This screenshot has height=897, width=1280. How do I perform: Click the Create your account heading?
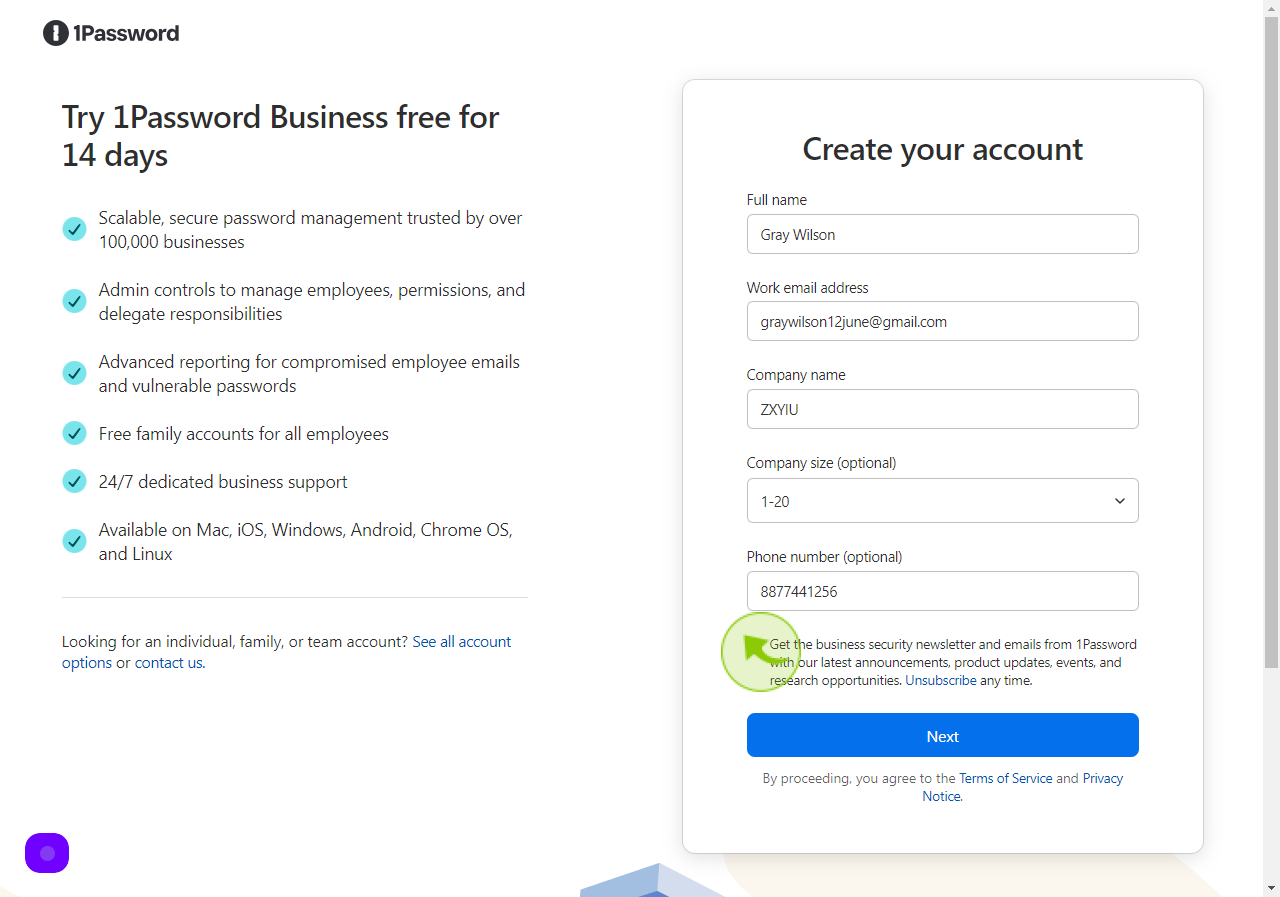pos(943,149)
